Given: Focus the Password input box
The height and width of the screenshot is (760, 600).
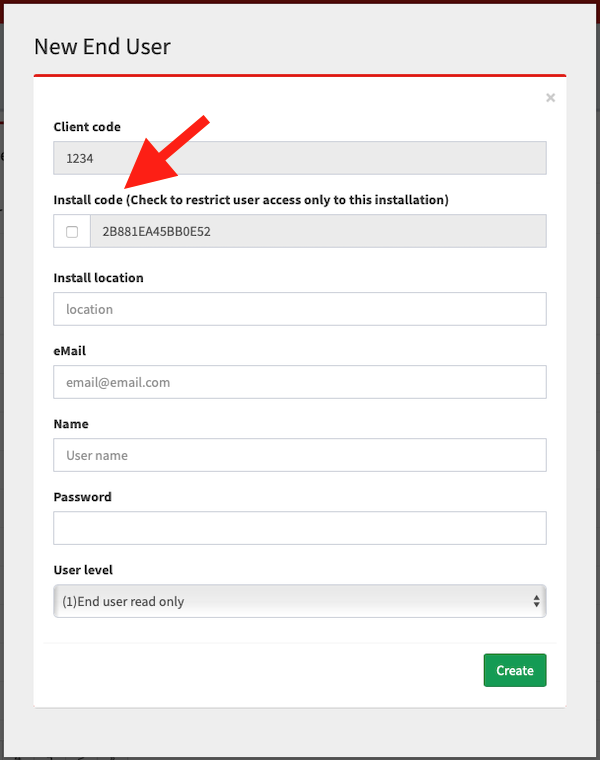Looking at the screenshot, I should coord(300,528).
